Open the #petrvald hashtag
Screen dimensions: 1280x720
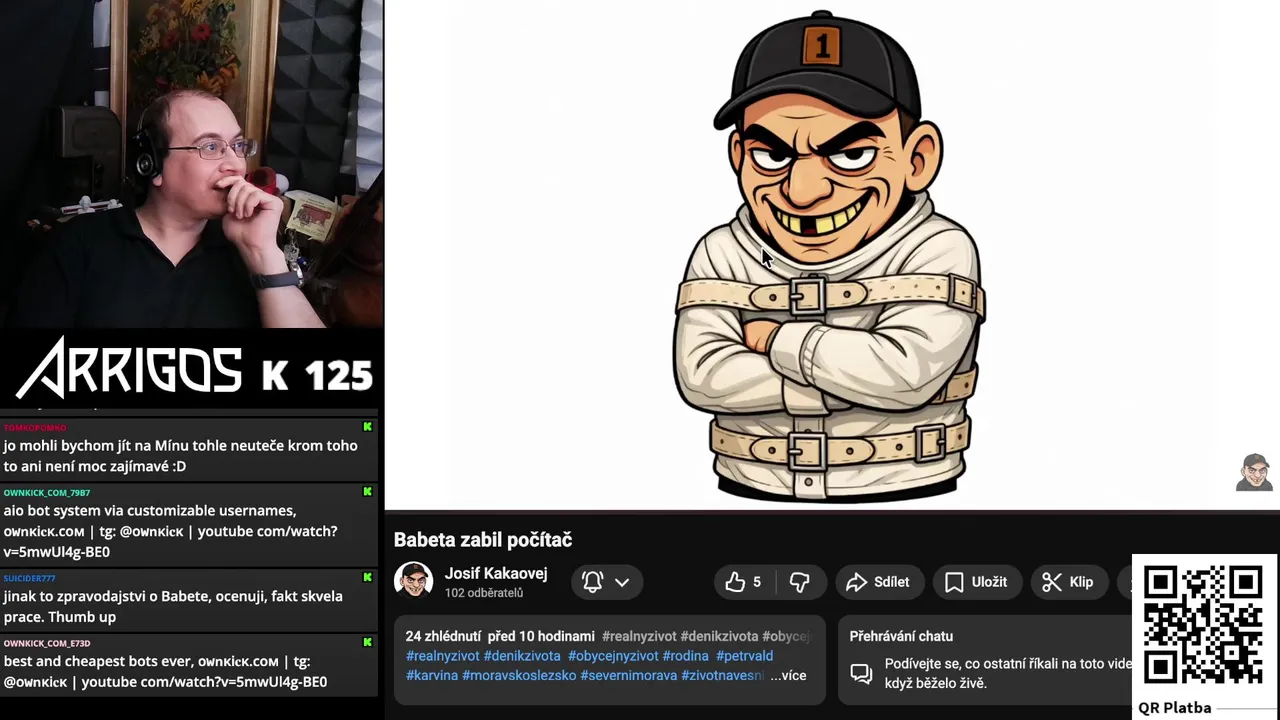pyautogui.click(x=744, y=656)
